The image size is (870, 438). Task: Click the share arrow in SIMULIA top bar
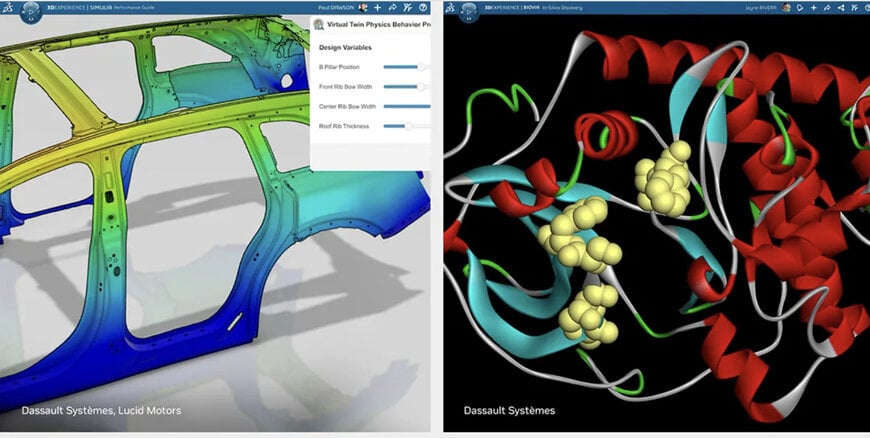tap(392, 7)
